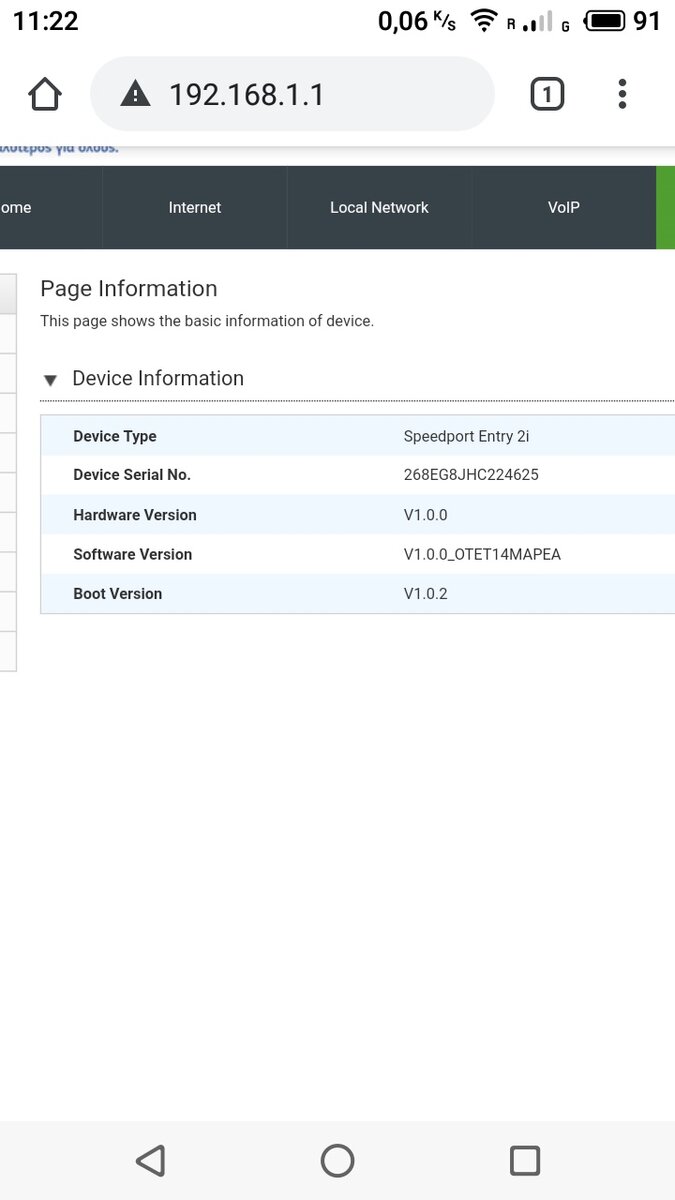Tap the V1.0.0_OTET14MAPEA value
675x1200 pixels.
[x=482, y=554]
